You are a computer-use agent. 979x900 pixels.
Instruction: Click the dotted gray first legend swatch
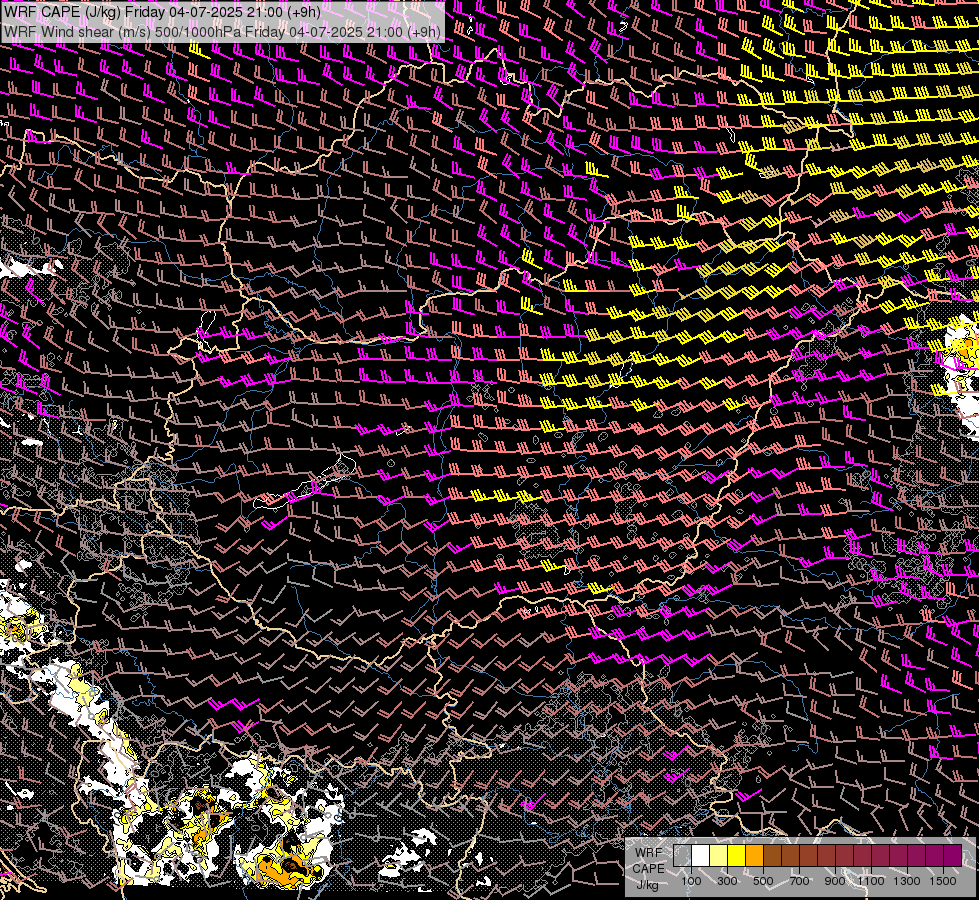click(x=682, y=855)
